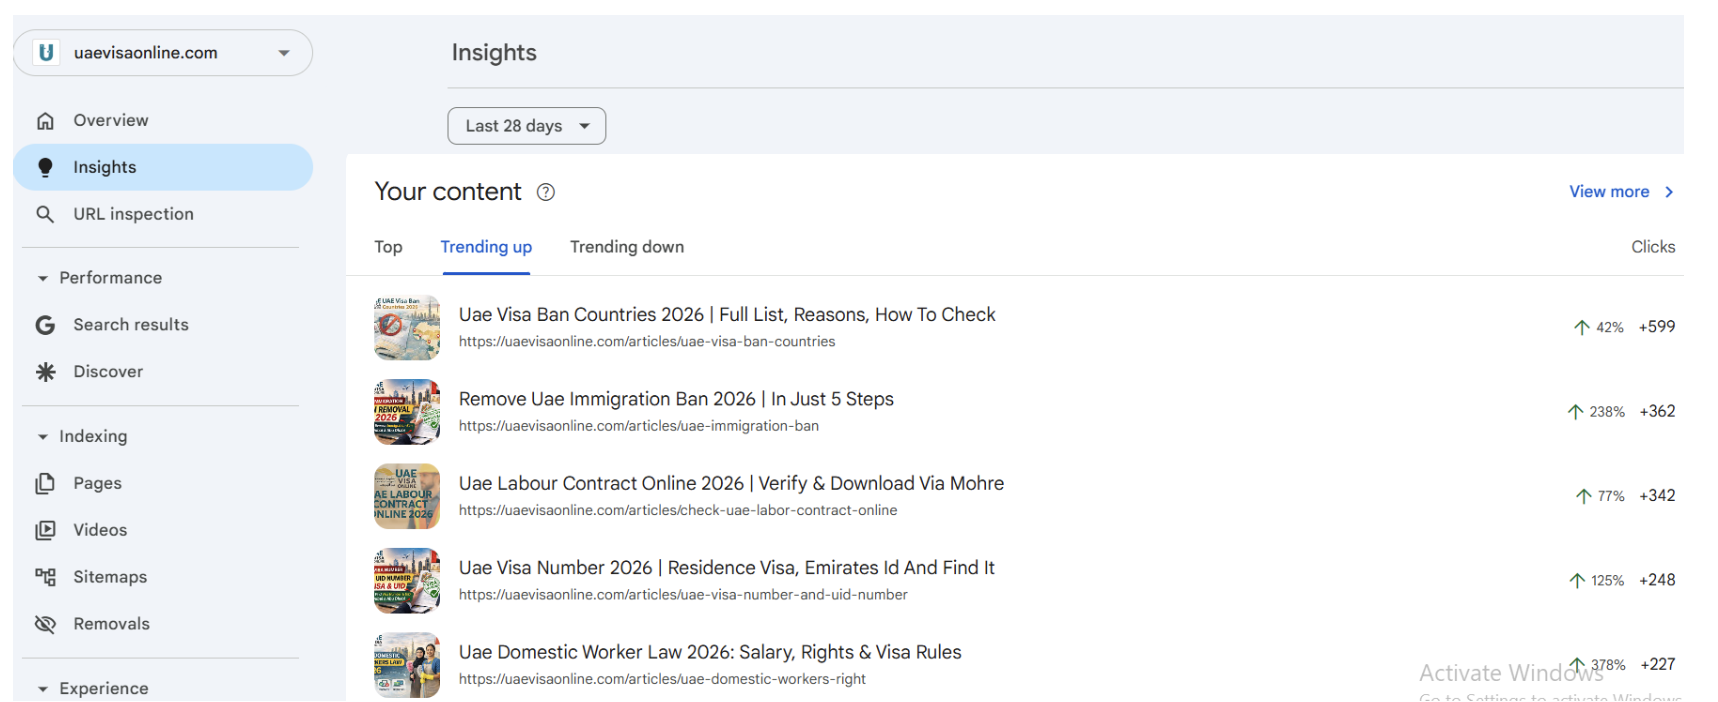1718x702 pixels.
Task: Switch to the Trending down tab
Action: click(627, 247)
